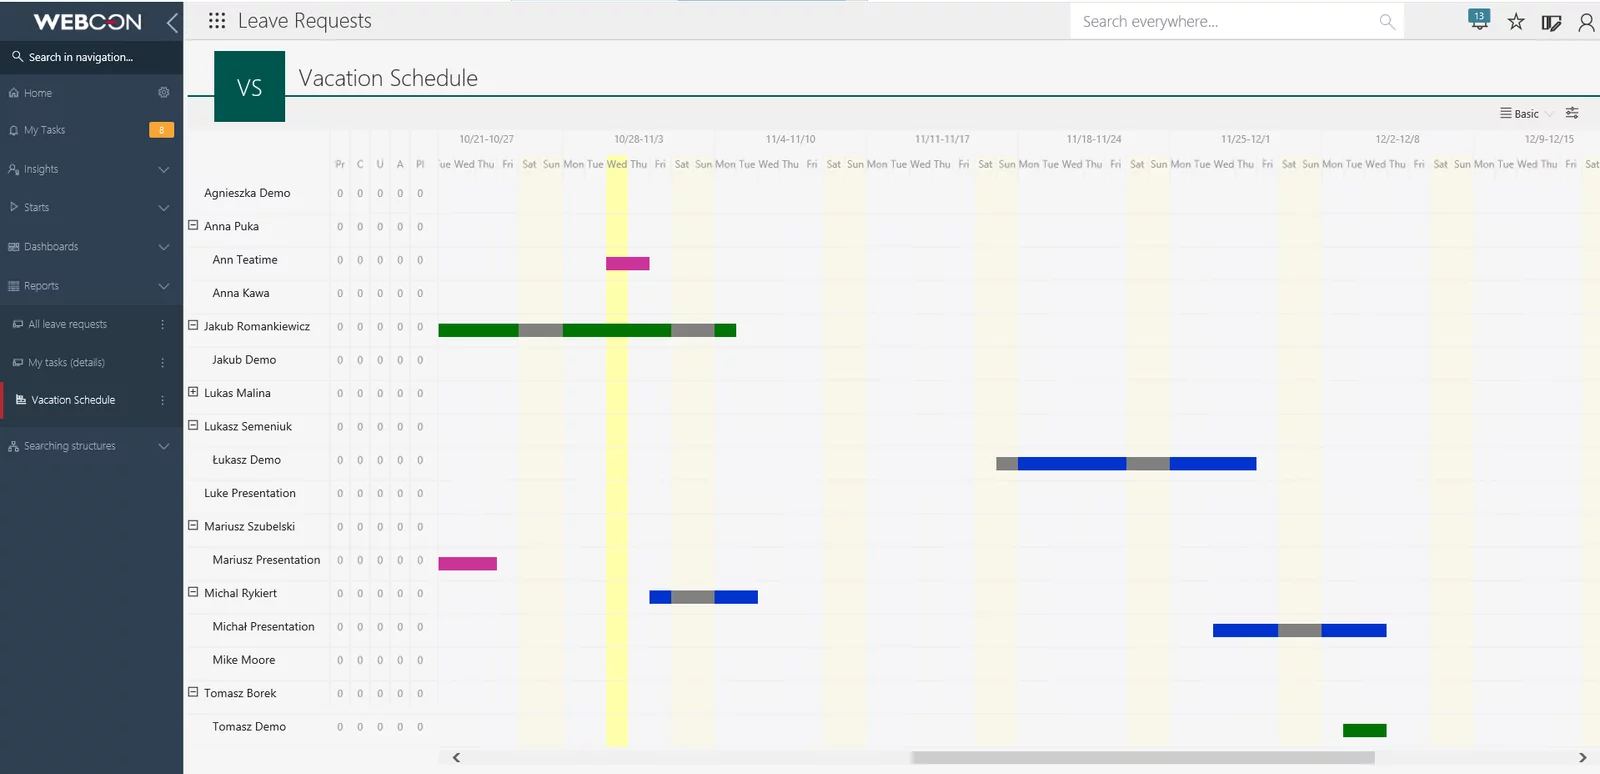Click the Search in navigation field
The image size is (1600, 774).
[91, 57]
